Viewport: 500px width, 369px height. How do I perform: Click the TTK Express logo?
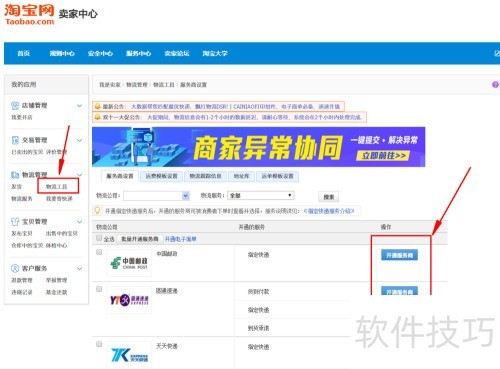click(129, 355)
